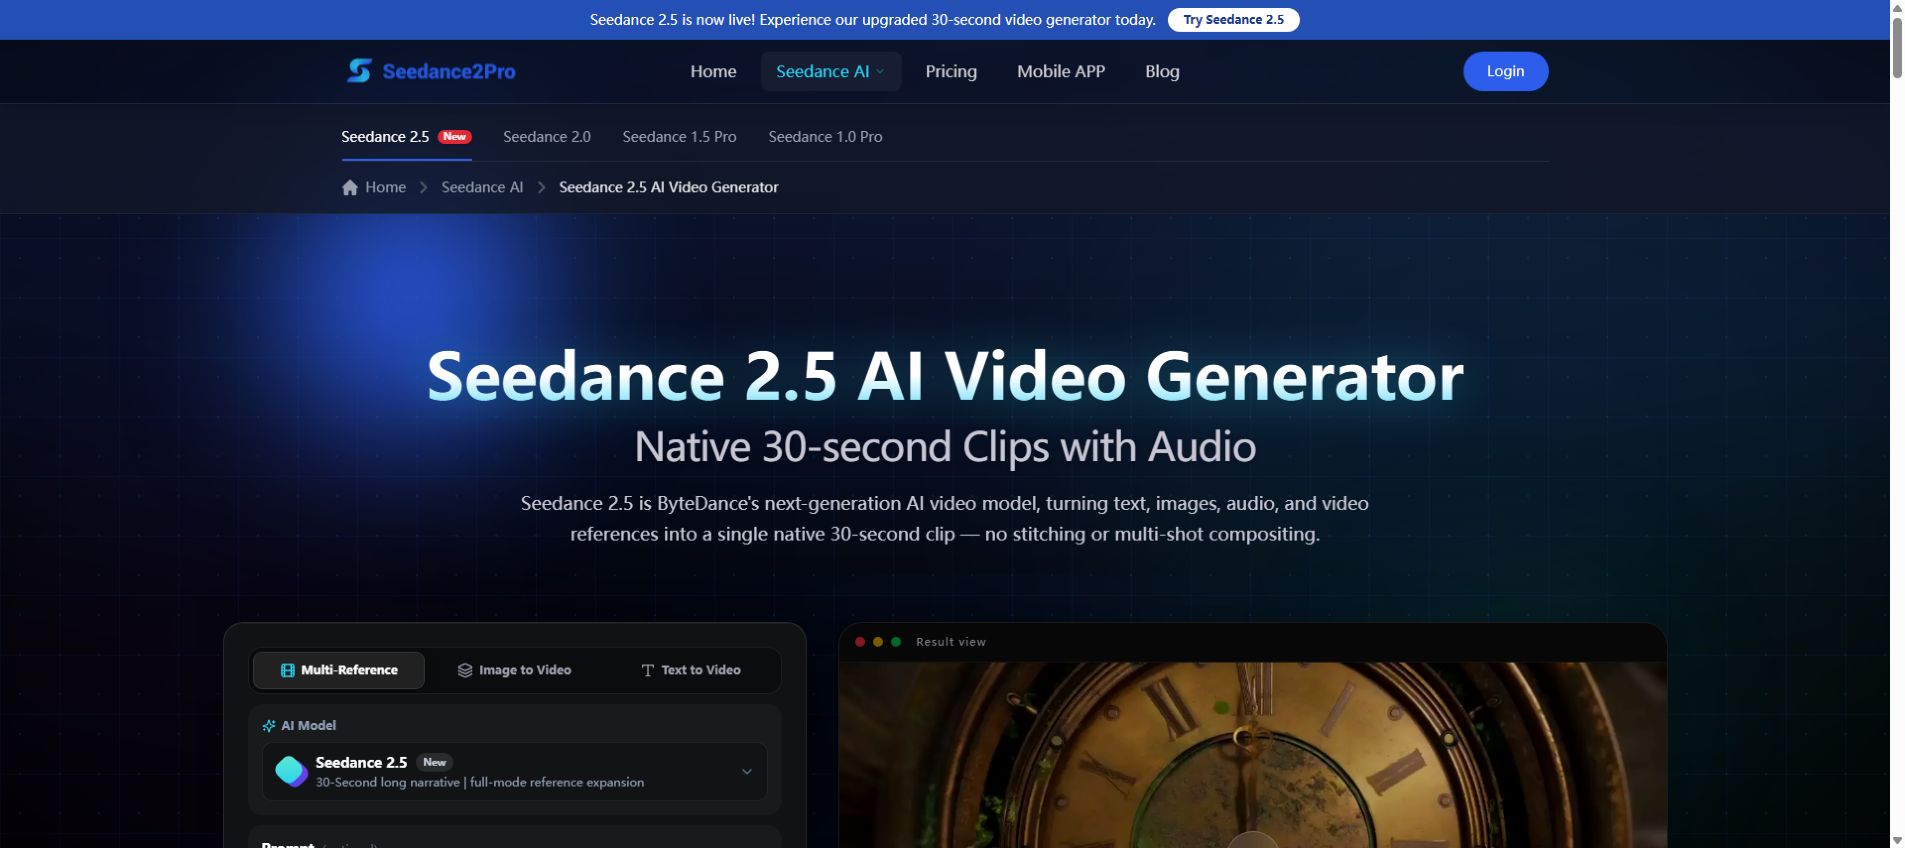This screenshot has height=848, width=1905.
Task: Click the New badge in AI Model selector
Action: 434,762
